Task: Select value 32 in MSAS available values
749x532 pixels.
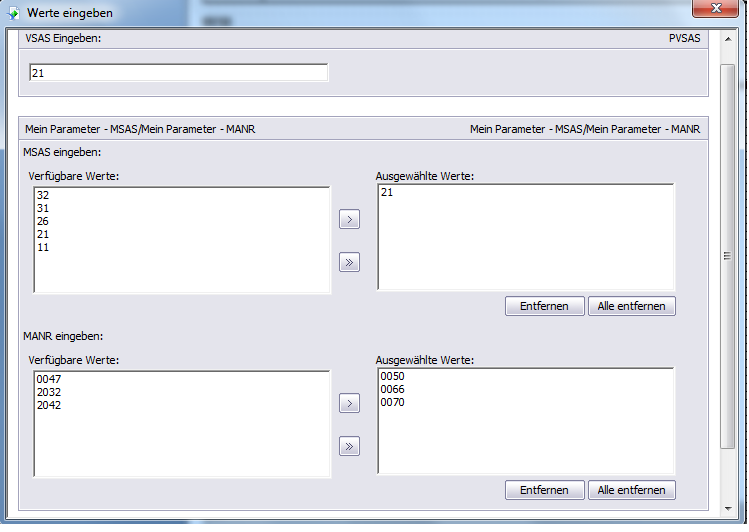Action: [43, 195]
